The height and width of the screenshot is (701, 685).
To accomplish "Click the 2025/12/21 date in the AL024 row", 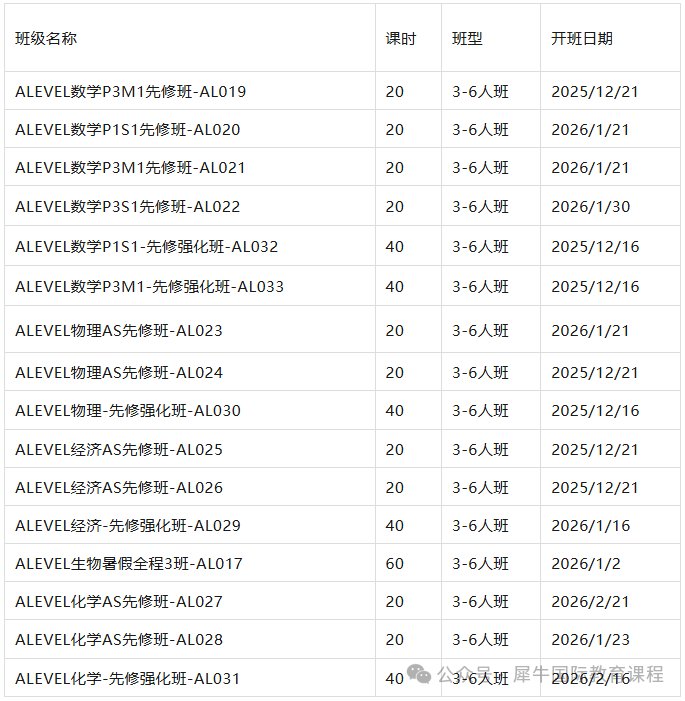I will [595, 372].
